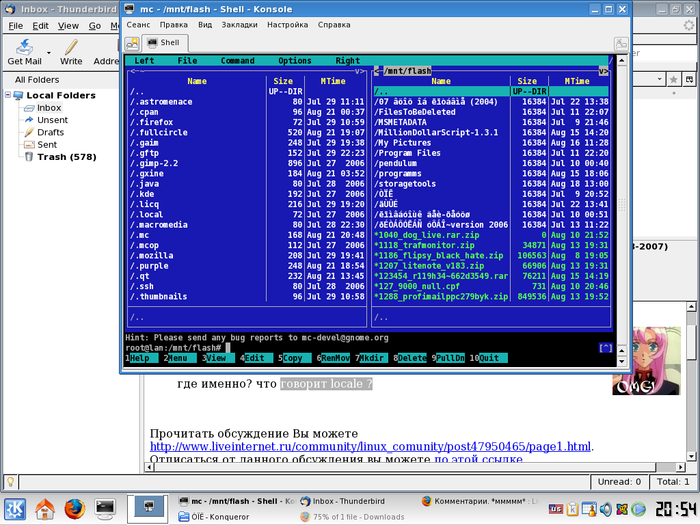
Task: Select Trash (578) folder in Thunderbird
Action: click(x=67, y=157)
